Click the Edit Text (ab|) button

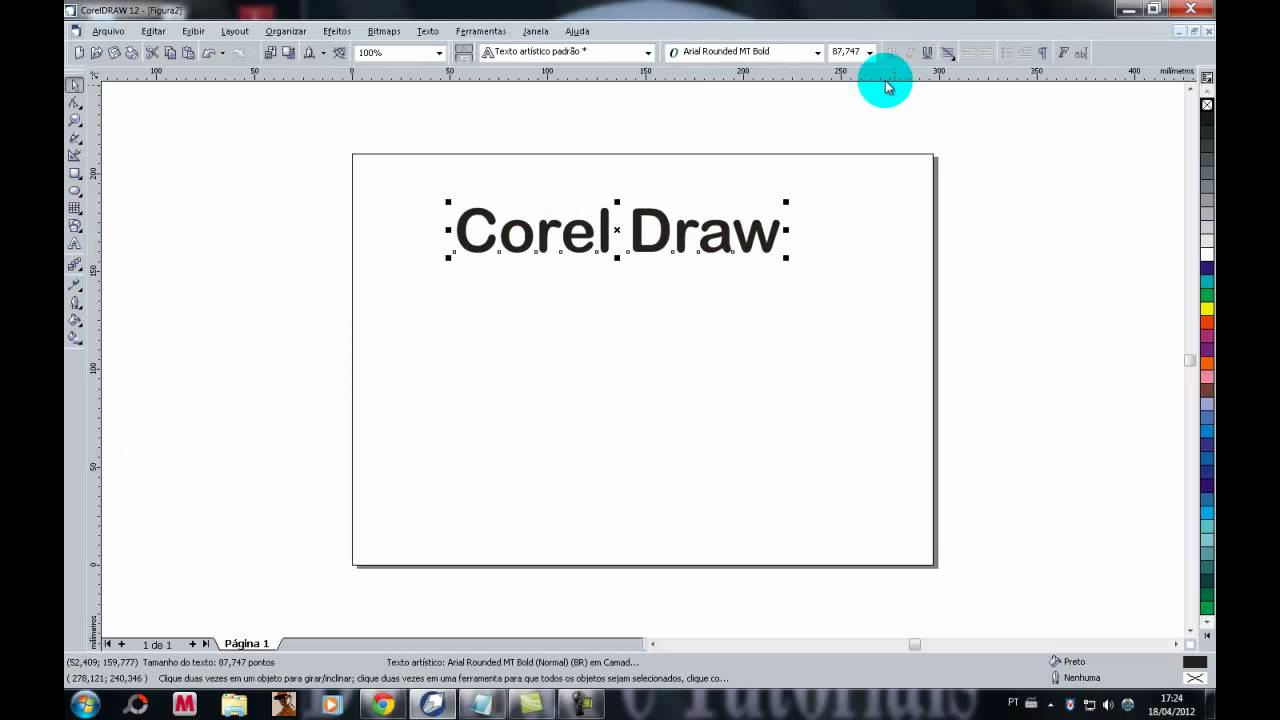1081,52
